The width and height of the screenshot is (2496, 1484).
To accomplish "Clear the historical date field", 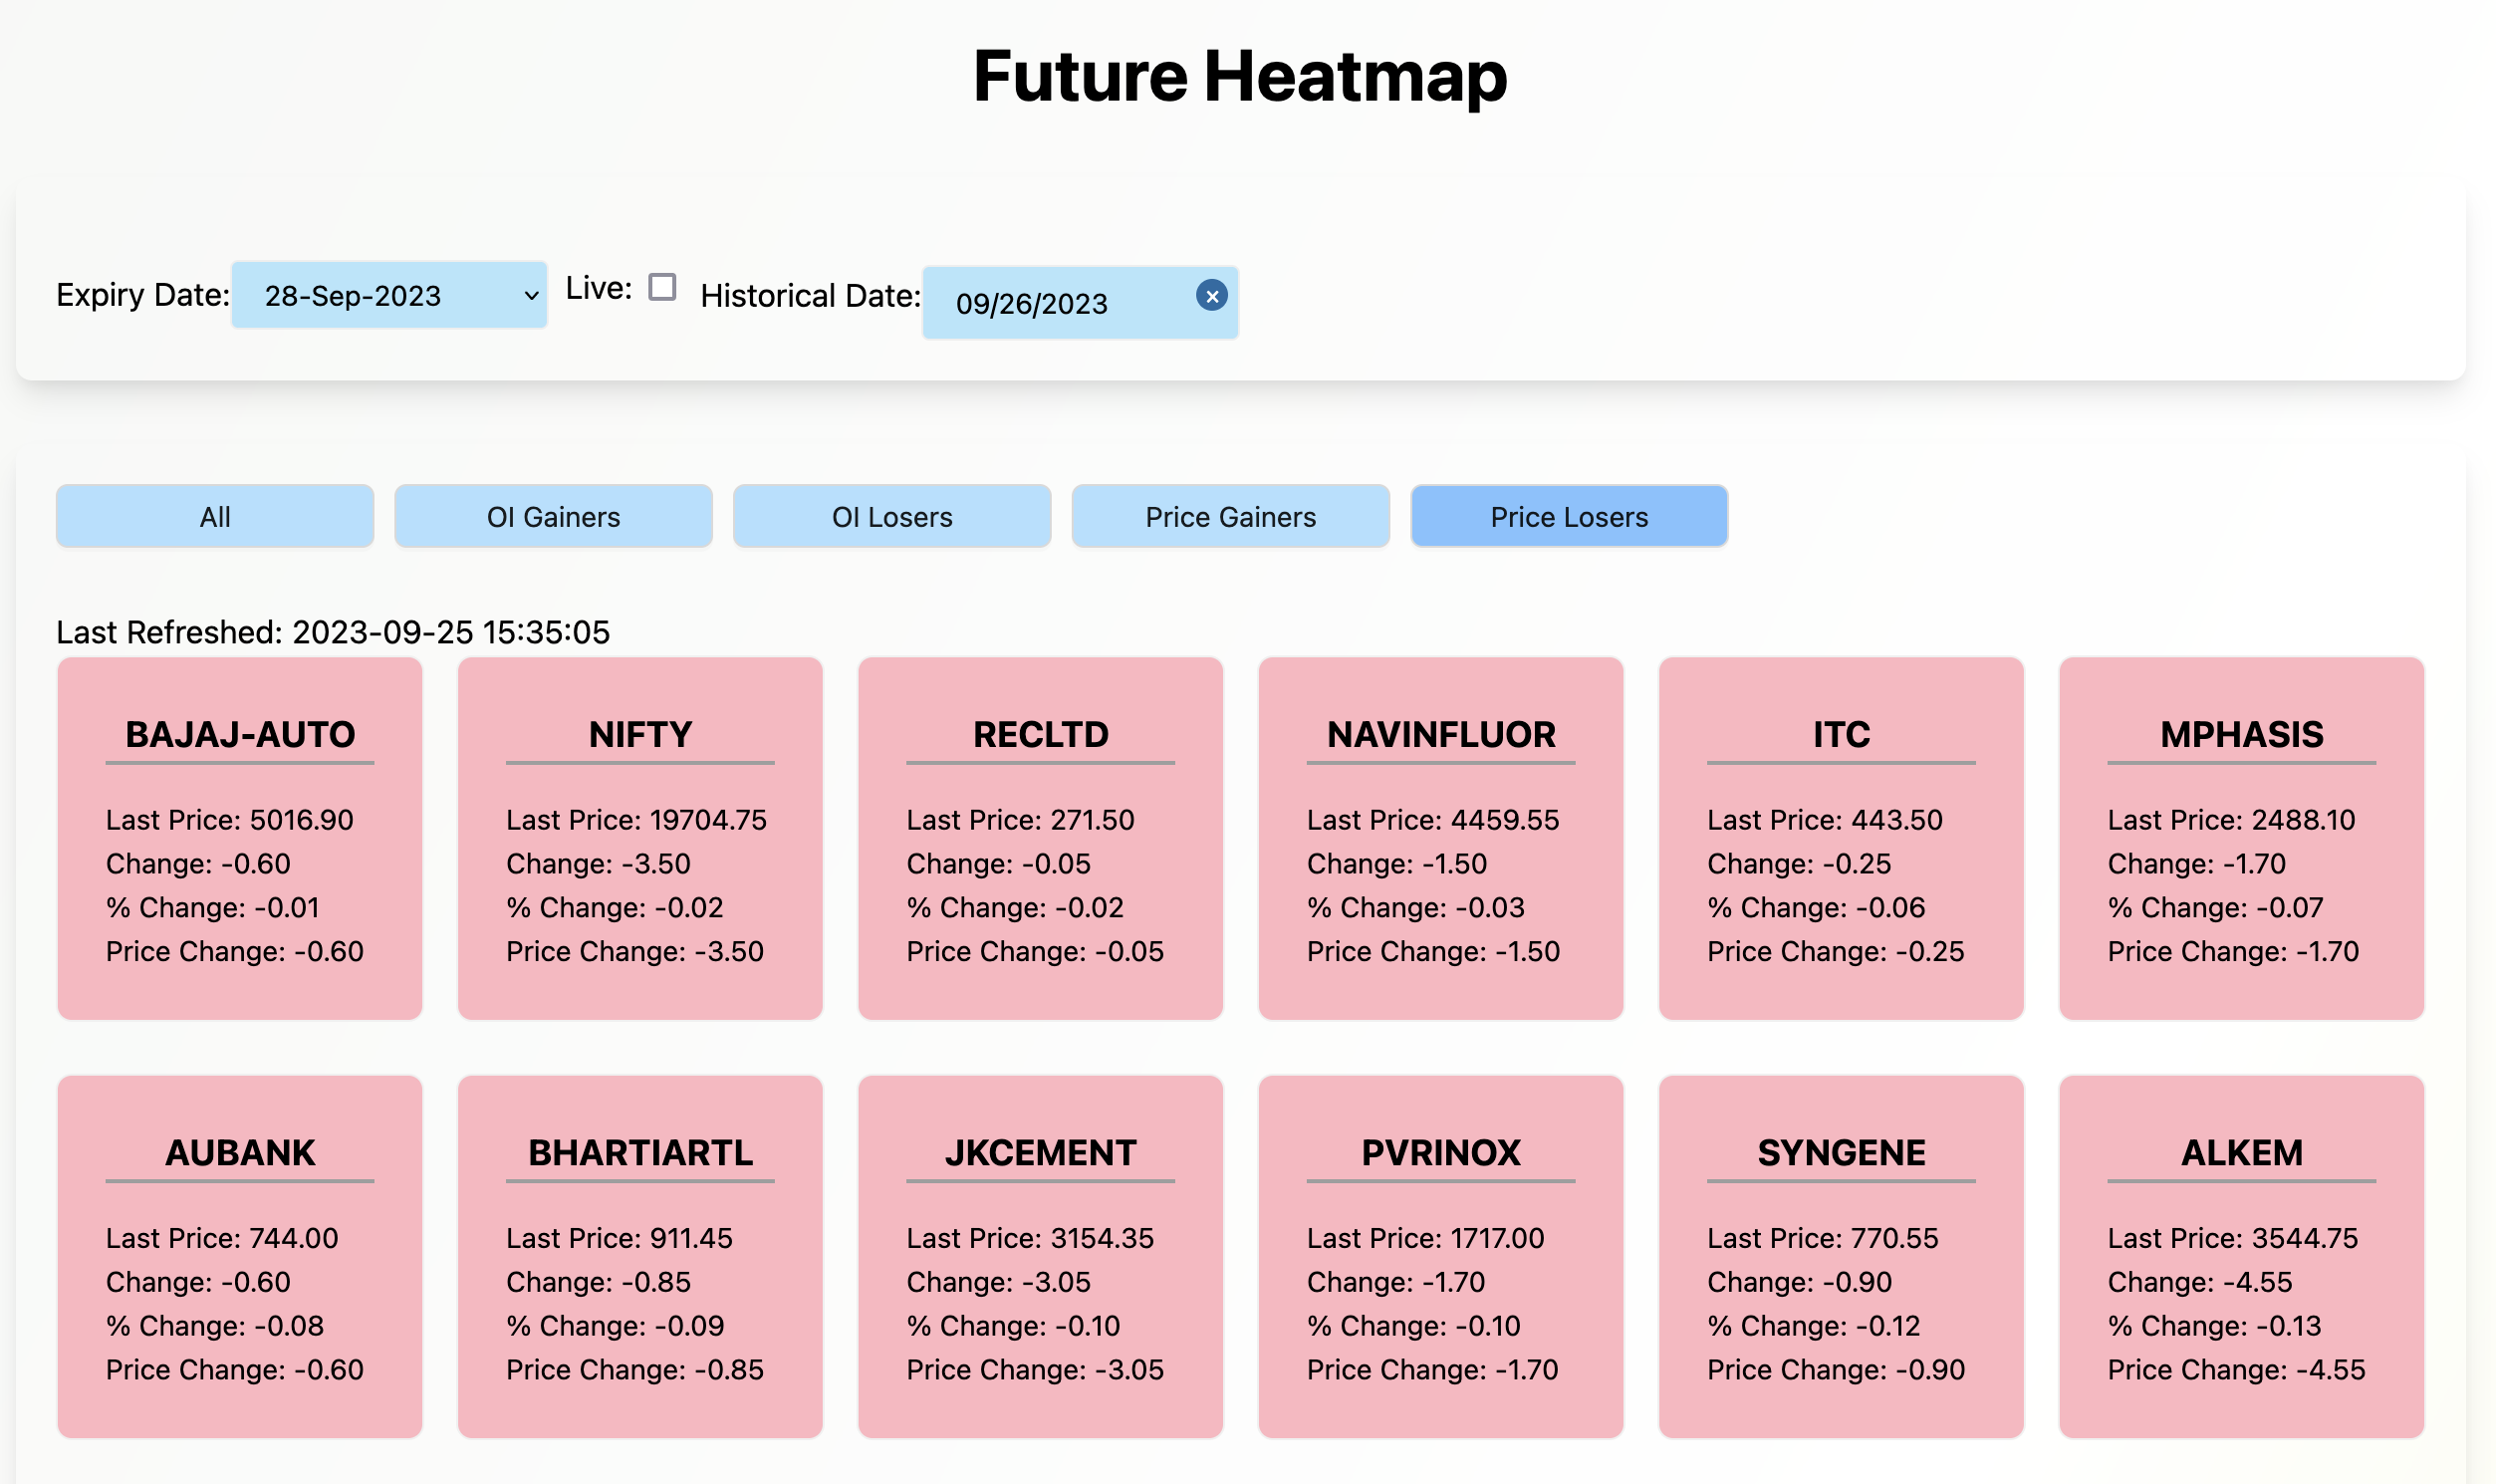I will coord(1211,295).
